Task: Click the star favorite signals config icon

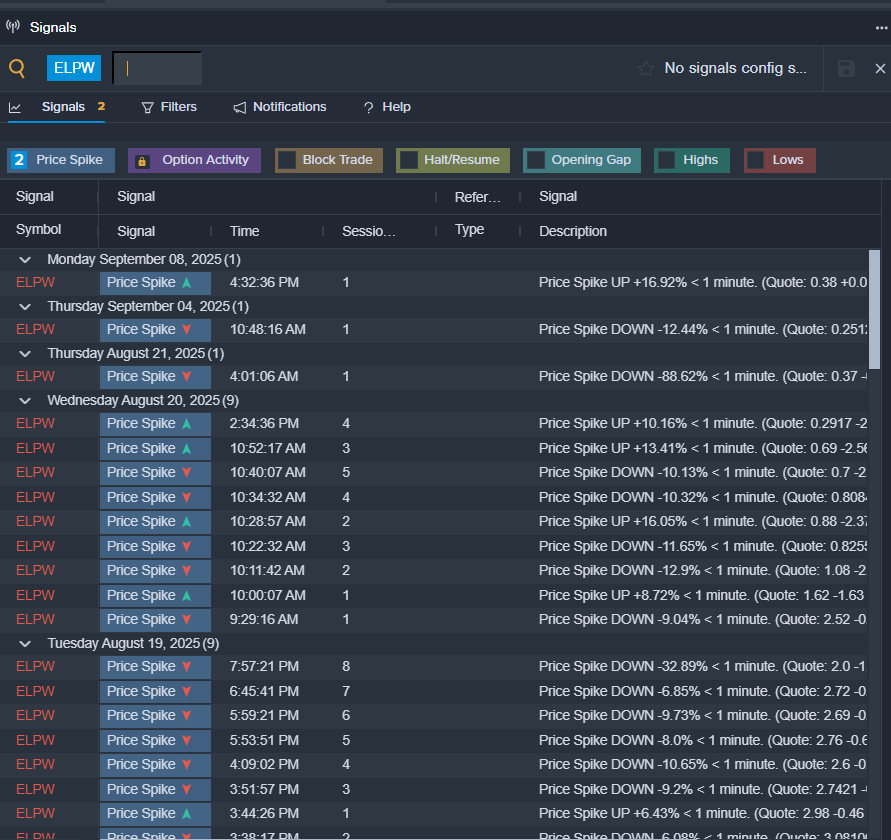Action: coord(646,68)
